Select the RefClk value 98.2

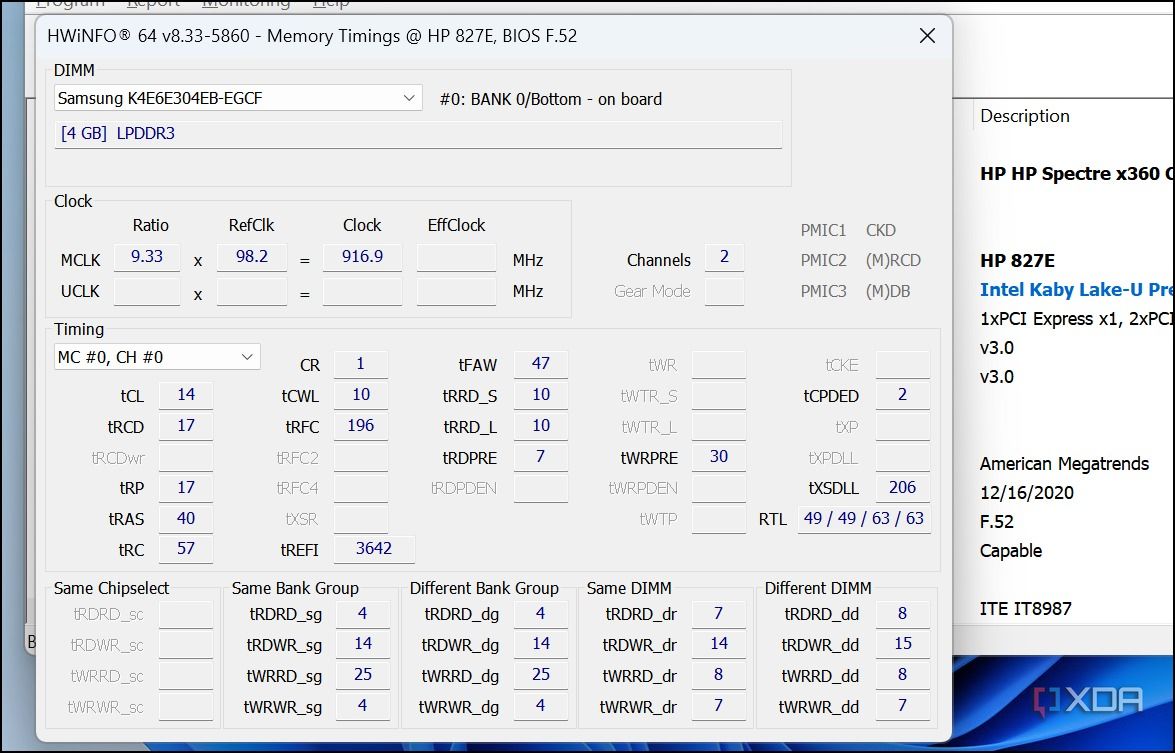coord(252,257)
